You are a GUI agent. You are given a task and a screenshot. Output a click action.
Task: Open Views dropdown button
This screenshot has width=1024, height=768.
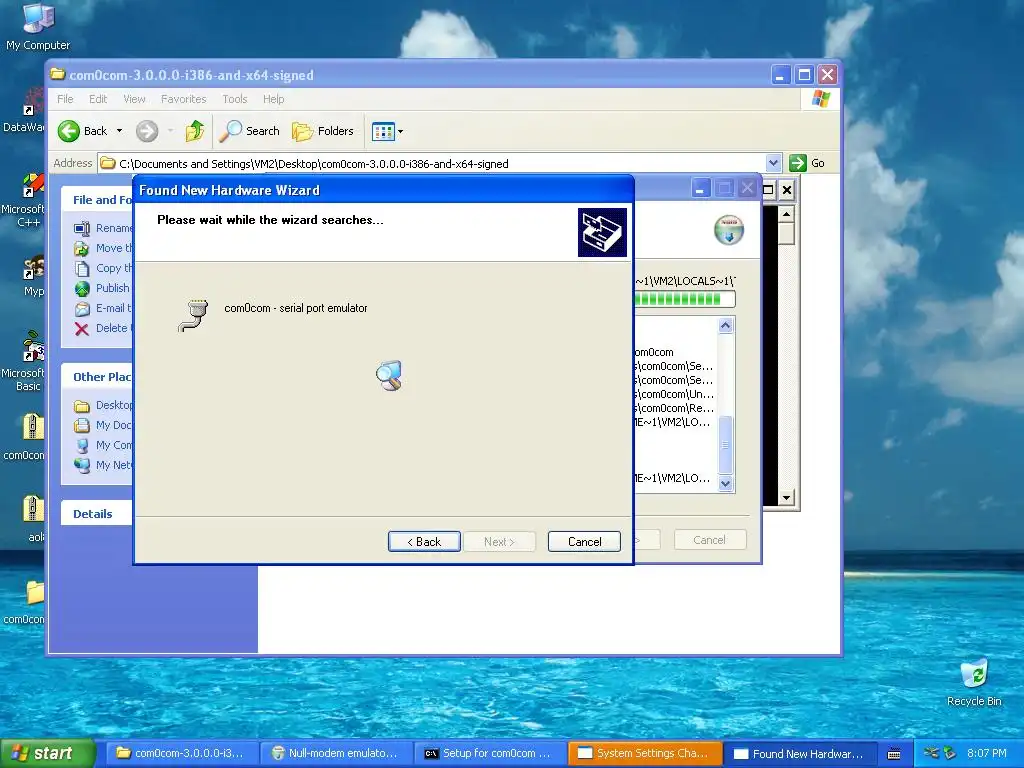point(387,131)
